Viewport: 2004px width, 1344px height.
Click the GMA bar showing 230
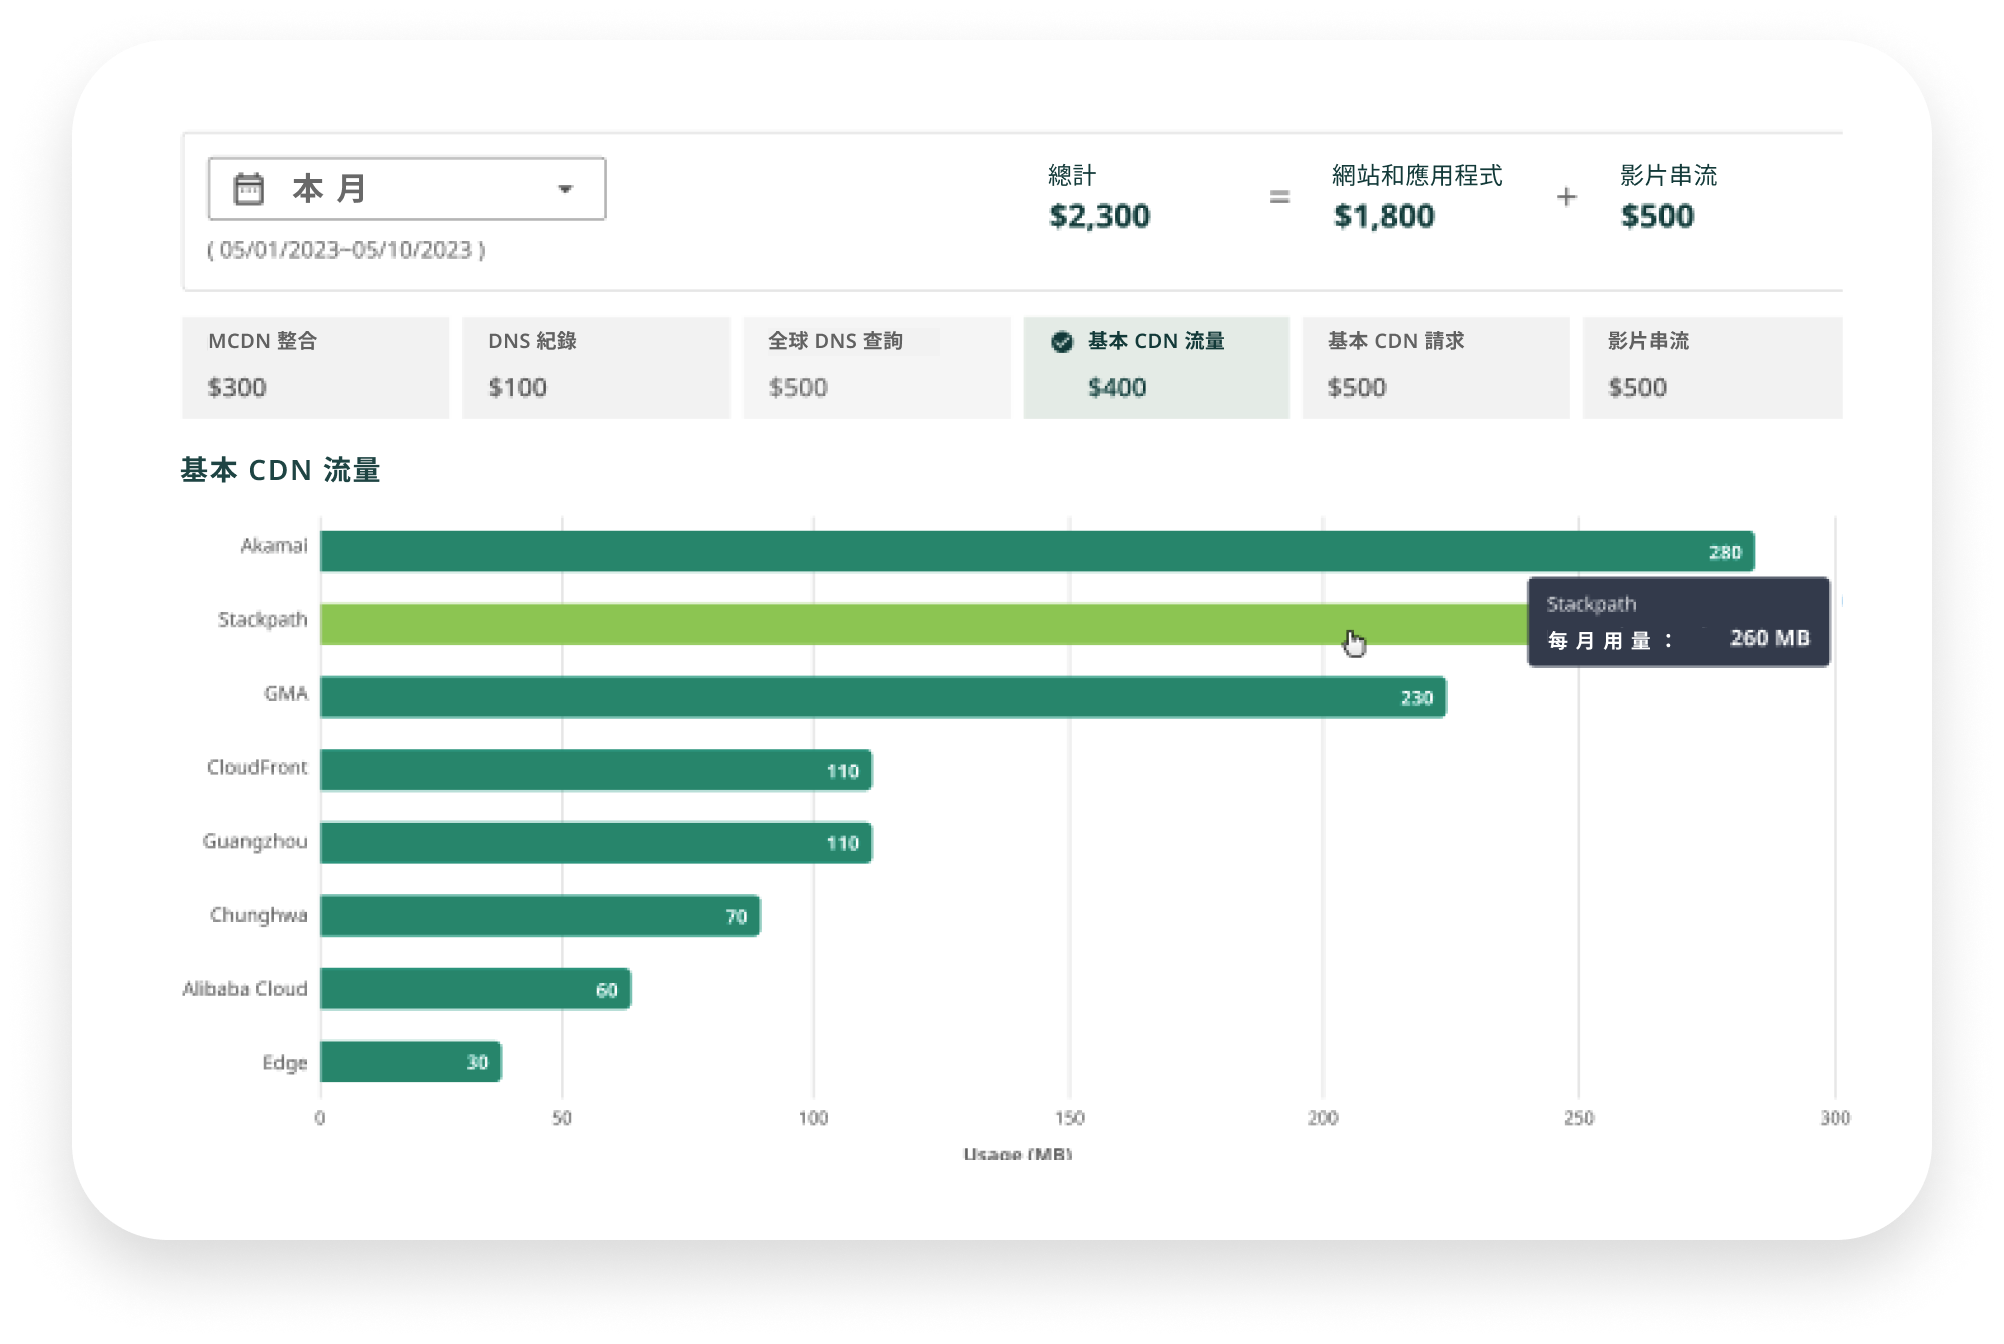(883, 697)
